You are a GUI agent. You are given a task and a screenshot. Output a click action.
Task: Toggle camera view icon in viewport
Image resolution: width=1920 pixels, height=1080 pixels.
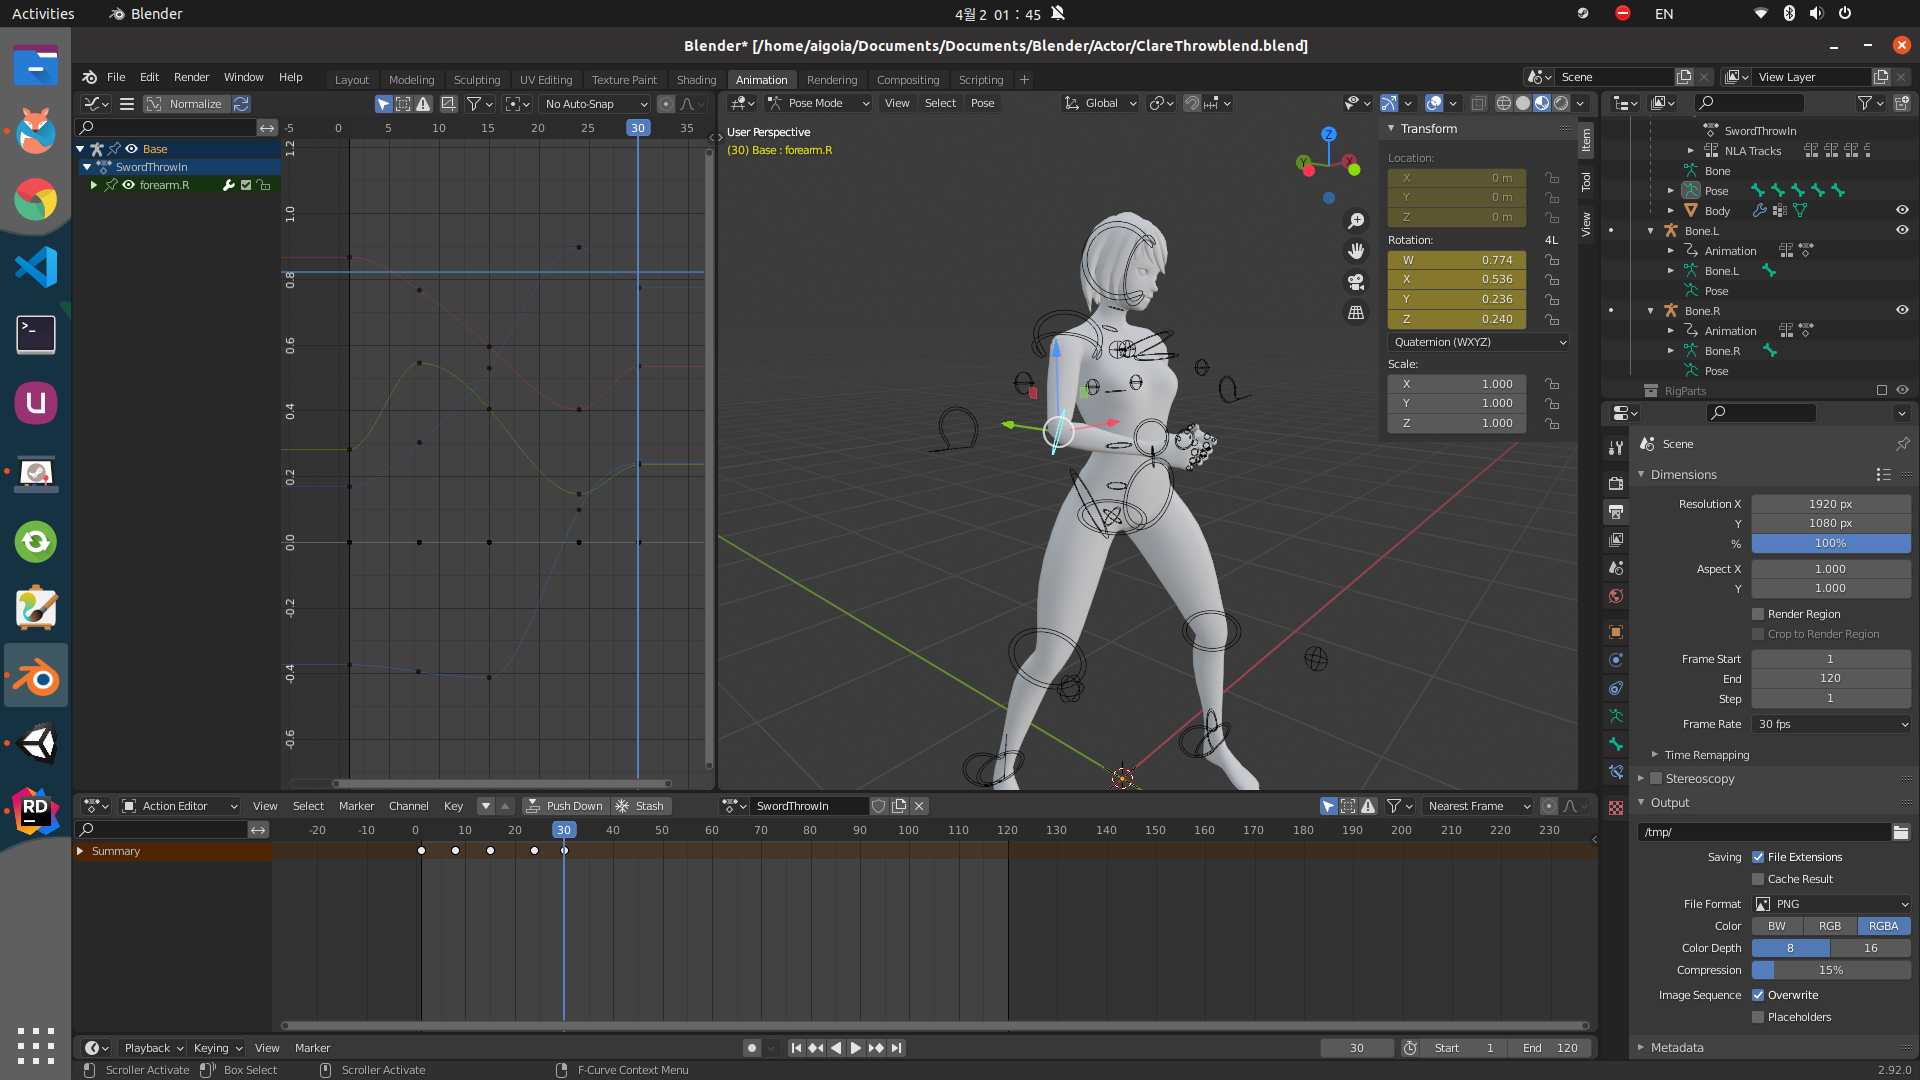click(x=1356, y=282)
